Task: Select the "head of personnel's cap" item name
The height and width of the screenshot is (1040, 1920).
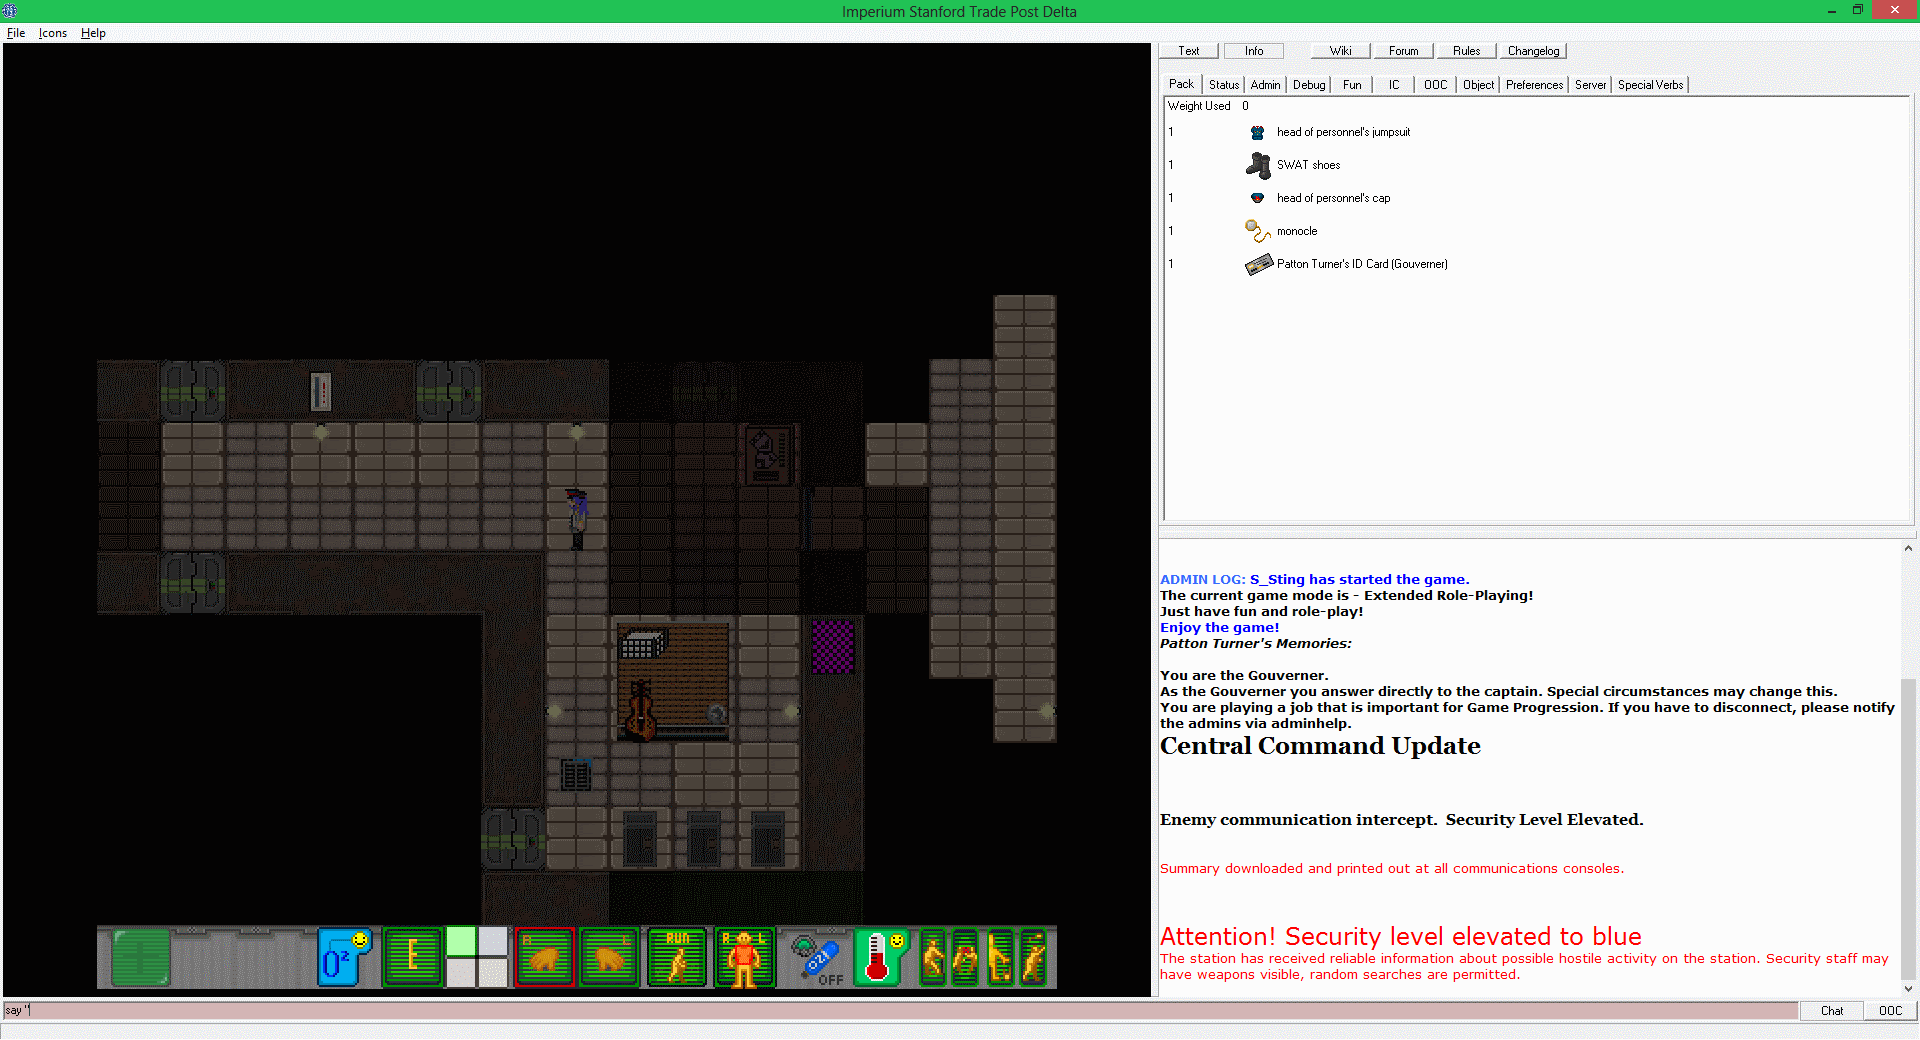Action: (x=1333, y=198)
